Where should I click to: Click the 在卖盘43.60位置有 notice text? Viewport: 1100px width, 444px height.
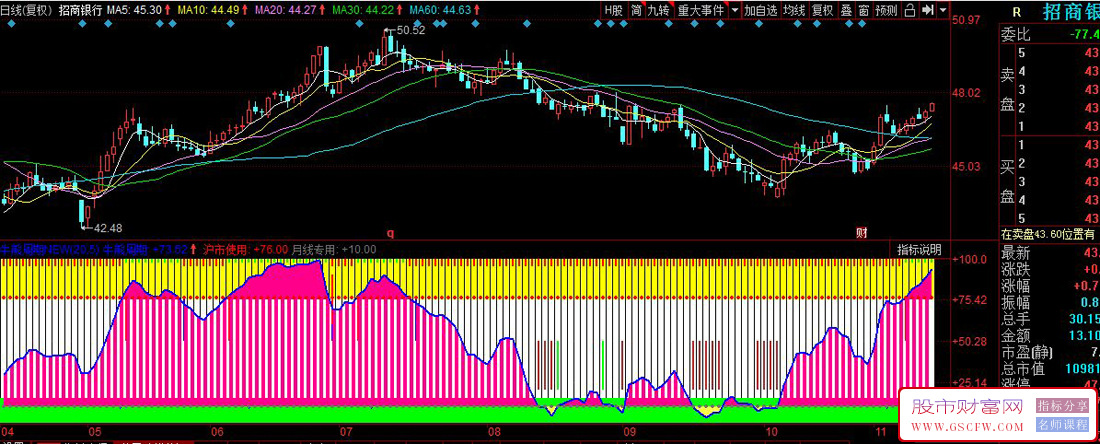[1048, 234]
